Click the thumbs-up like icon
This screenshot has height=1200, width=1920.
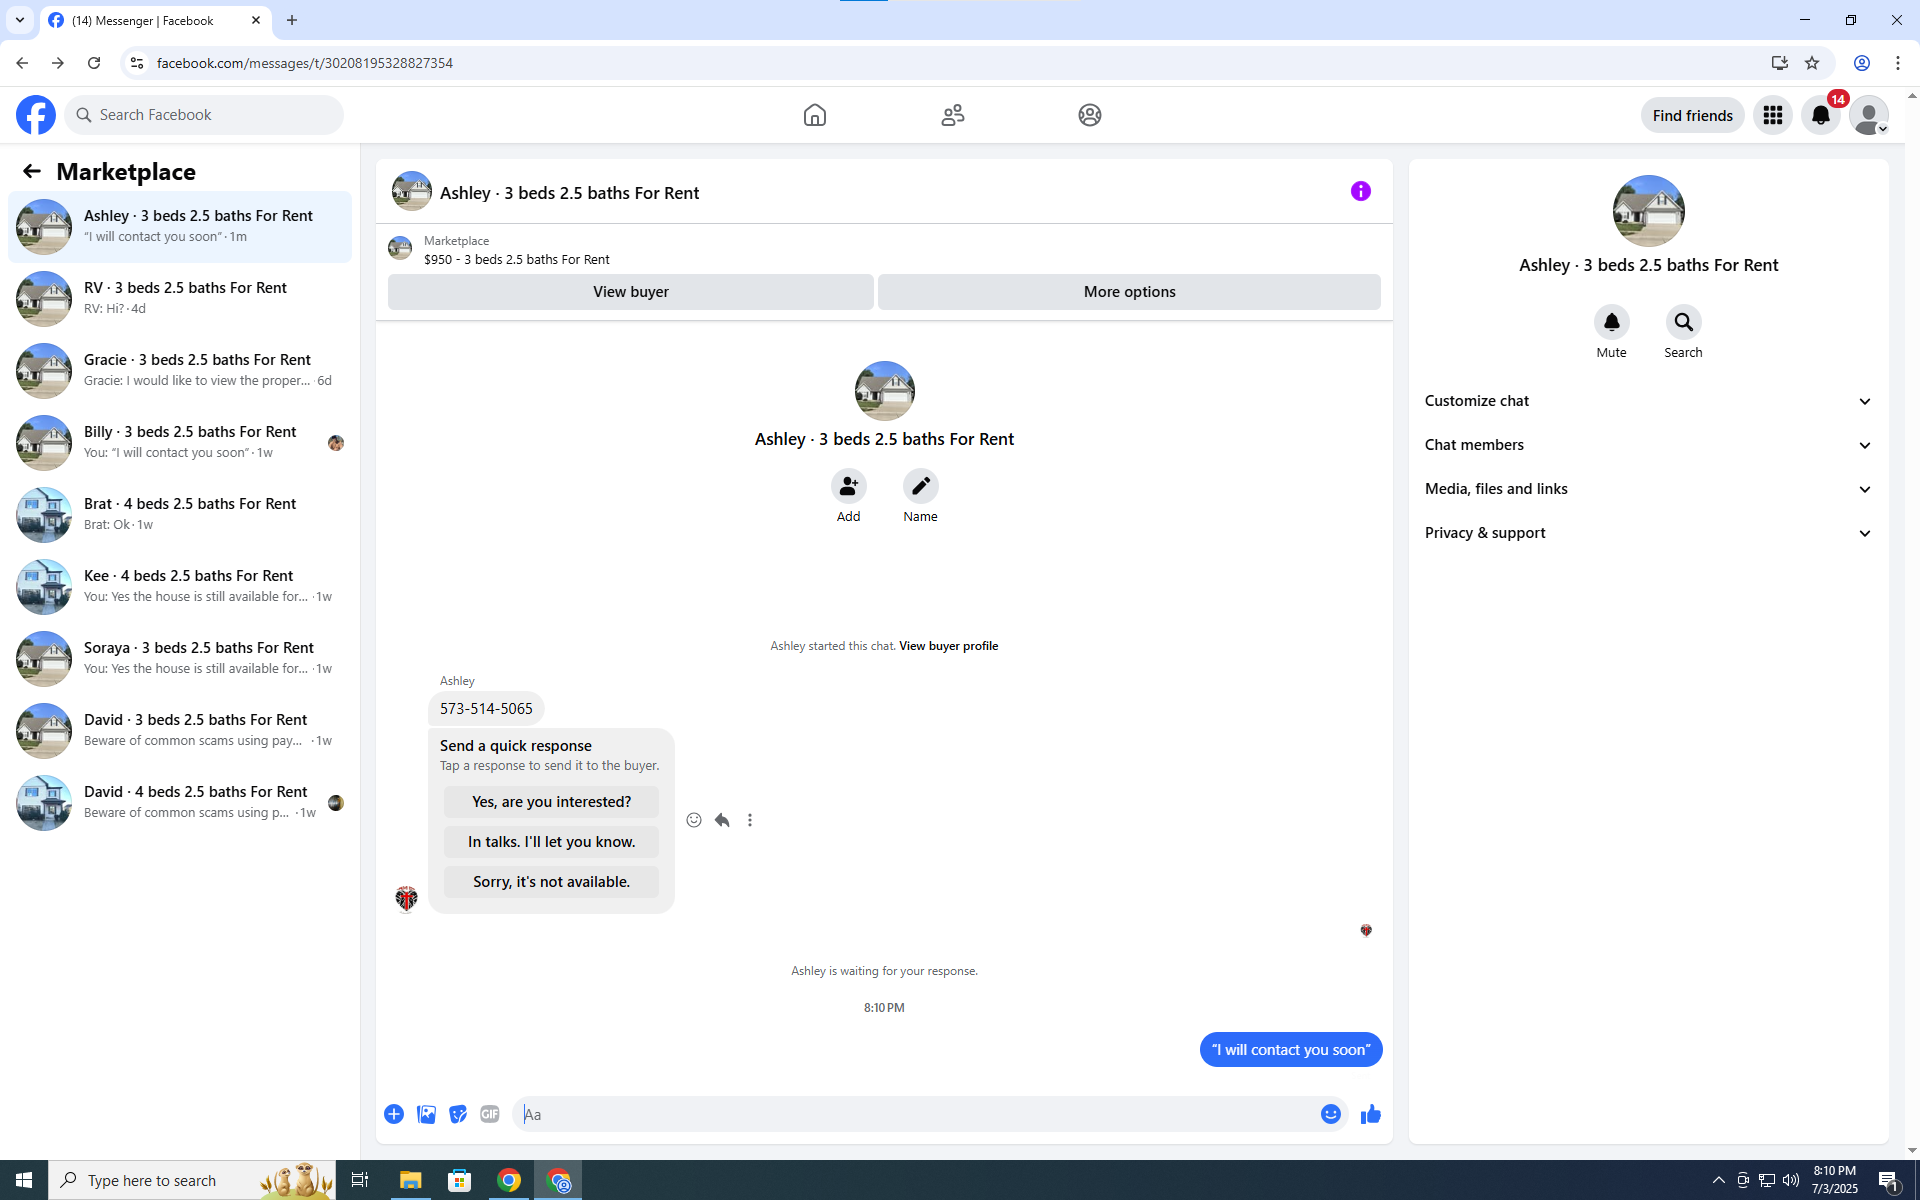(1370, 1114)
